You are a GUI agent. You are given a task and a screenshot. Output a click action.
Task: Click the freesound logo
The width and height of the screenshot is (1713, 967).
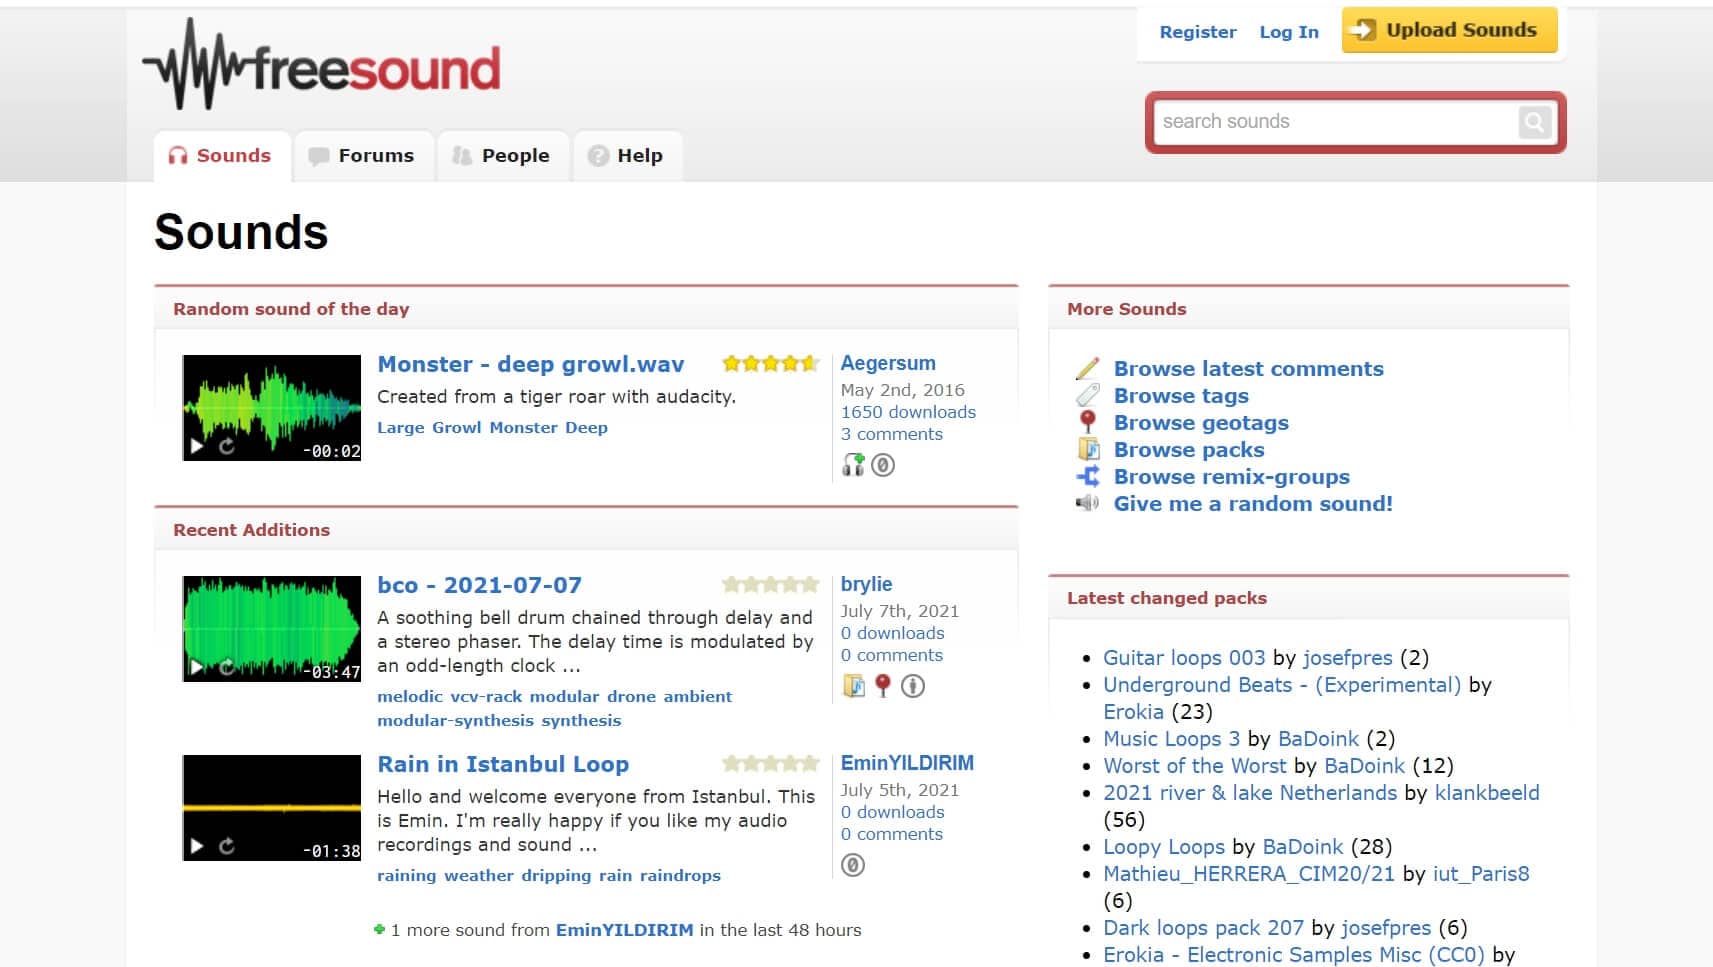point(322,66)
